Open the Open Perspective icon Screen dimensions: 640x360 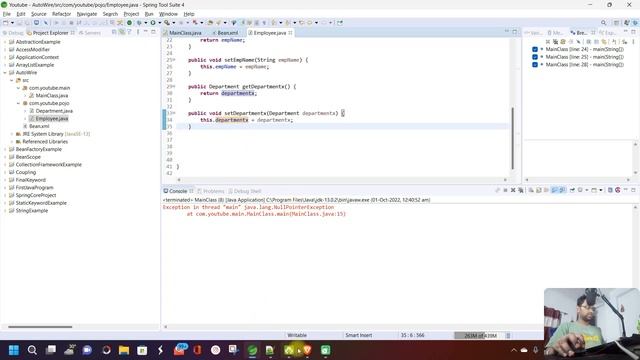pos(617,23)
